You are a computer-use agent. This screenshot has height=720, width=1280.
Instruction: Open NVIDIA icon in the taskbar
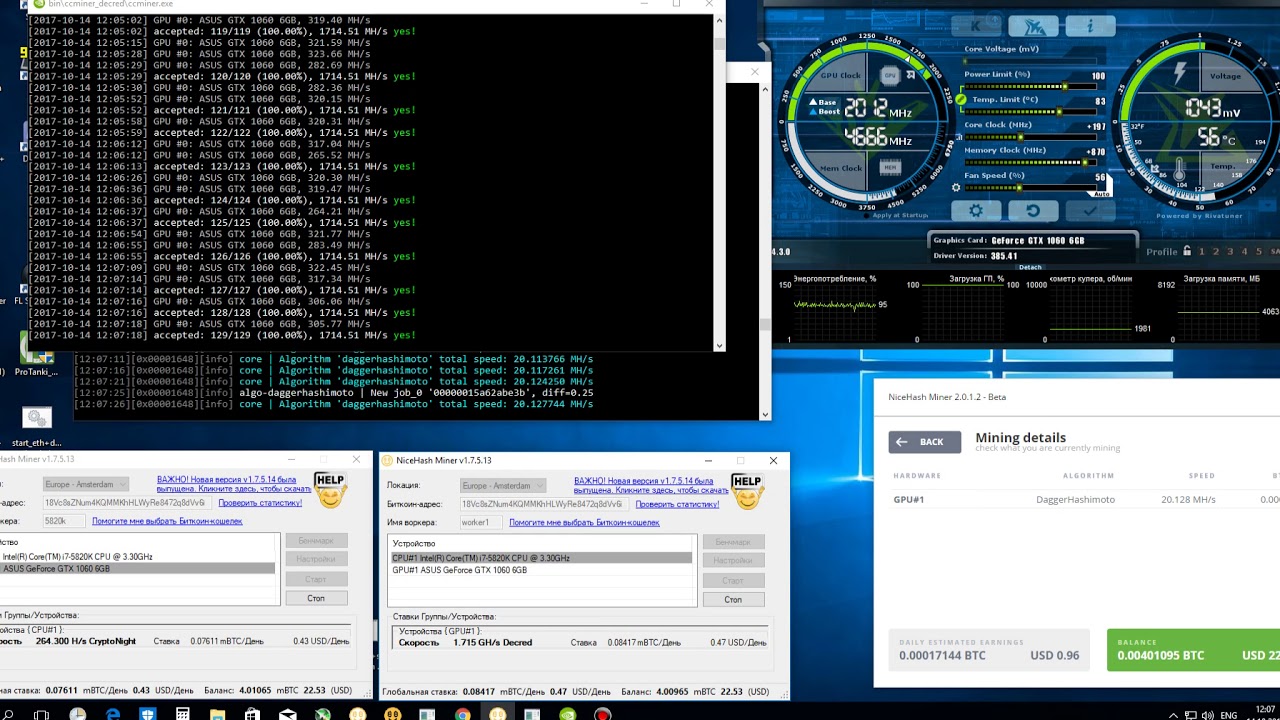click(567, 714)
